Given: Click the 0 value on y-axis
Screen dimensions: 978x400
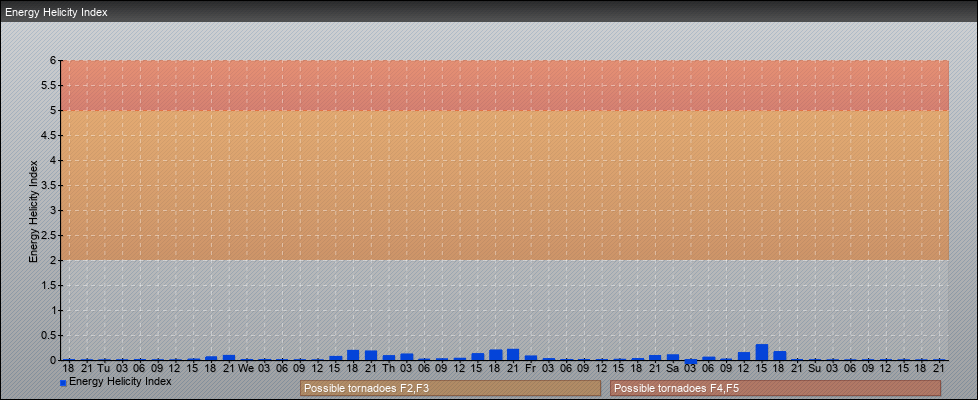Looking at the screenshot, I should point(53,360).
